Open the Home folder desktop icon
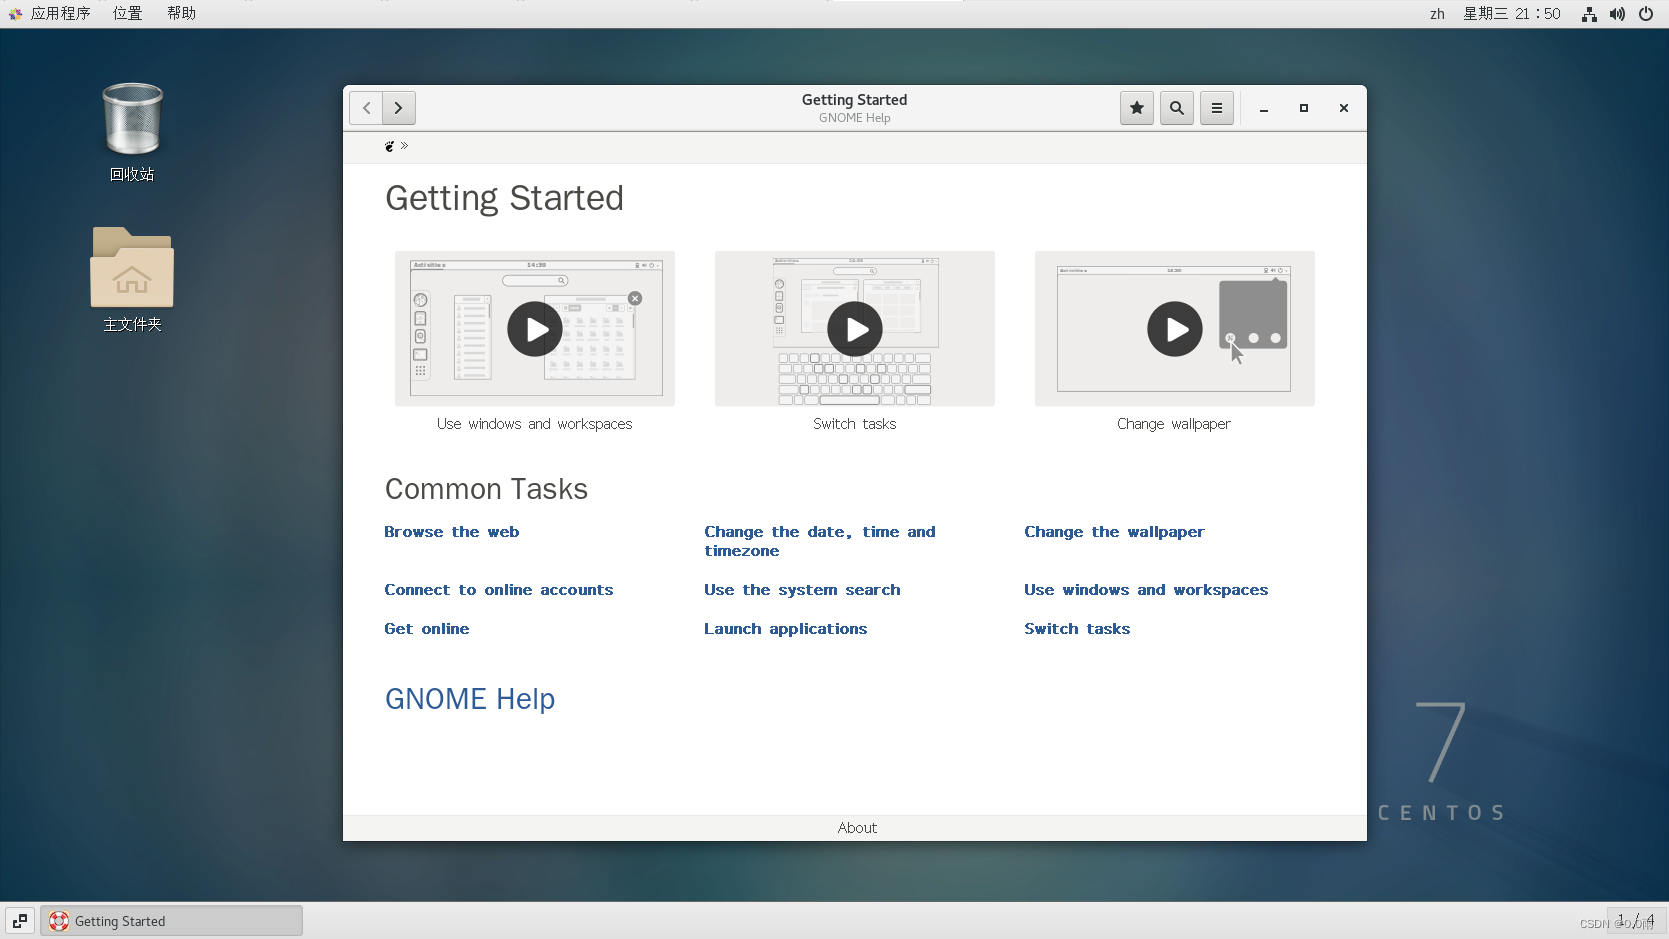1669x939 pixels. pos(132,280)
